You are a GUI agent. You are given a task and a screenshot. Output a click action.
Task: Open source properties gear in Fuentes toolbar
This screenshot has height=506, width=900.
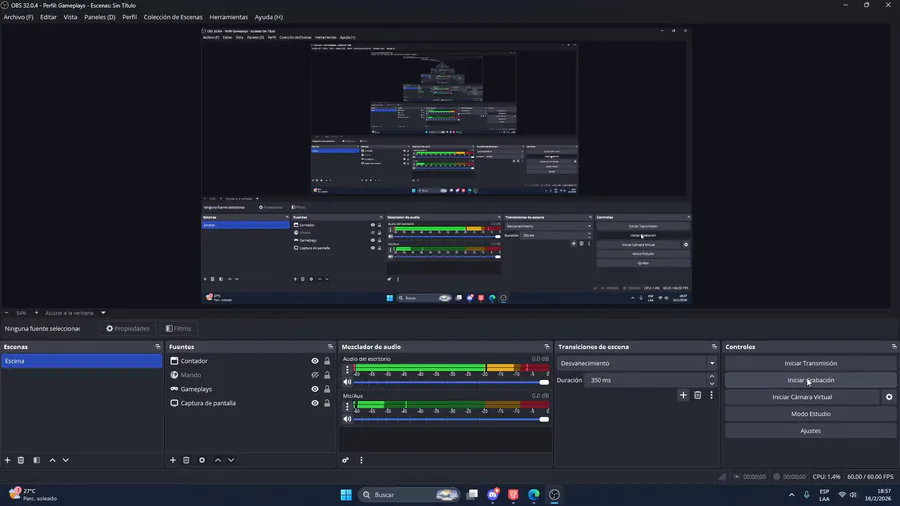(202, 460)
